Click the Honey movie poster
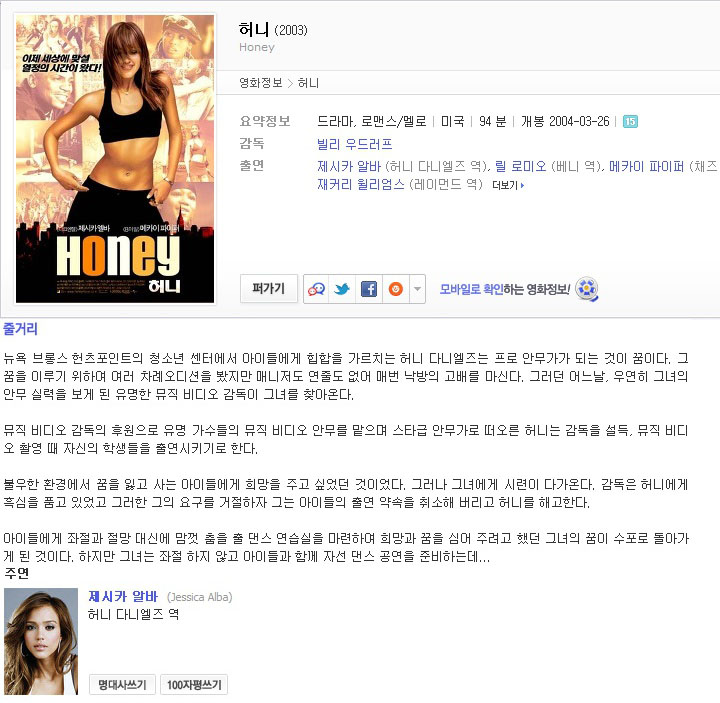 point(115,159)
